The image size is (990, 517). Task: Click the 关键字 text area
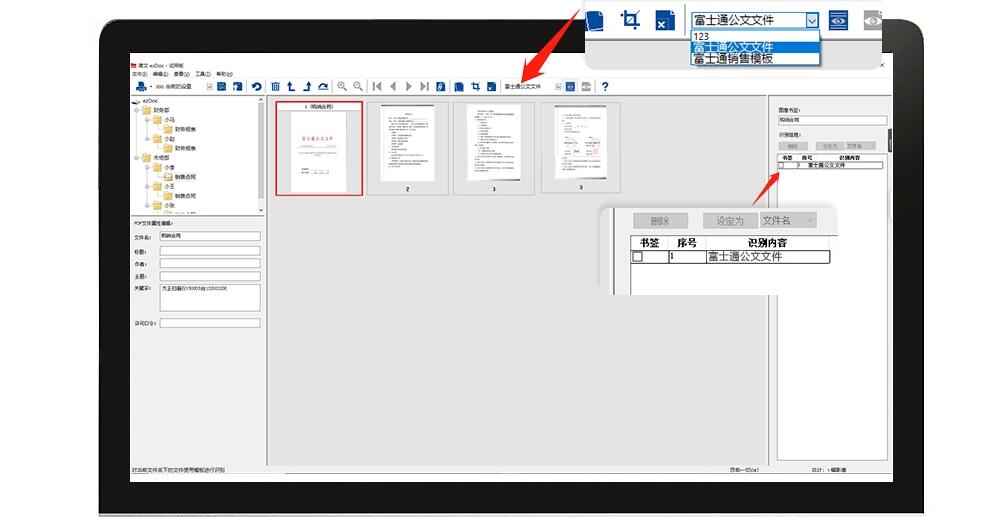click(x=210, y=297)
